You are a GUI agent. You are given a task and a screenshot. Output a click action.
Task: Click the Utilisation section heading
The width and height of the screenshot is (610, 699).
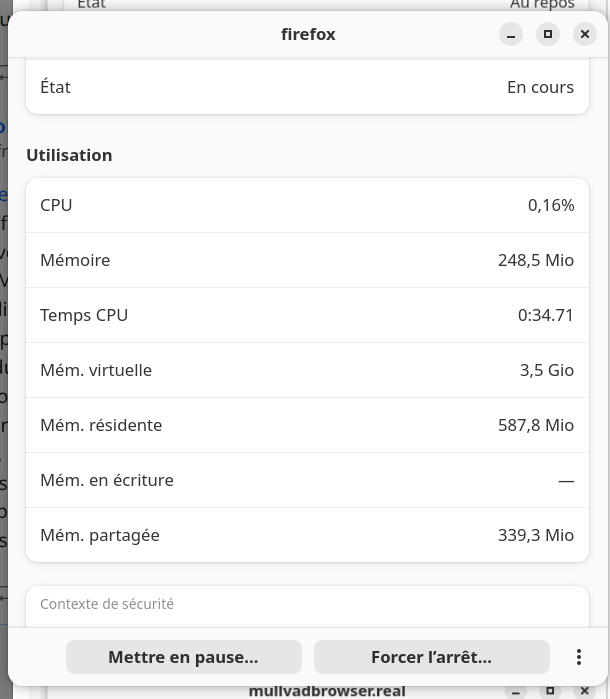pos(69,155)
